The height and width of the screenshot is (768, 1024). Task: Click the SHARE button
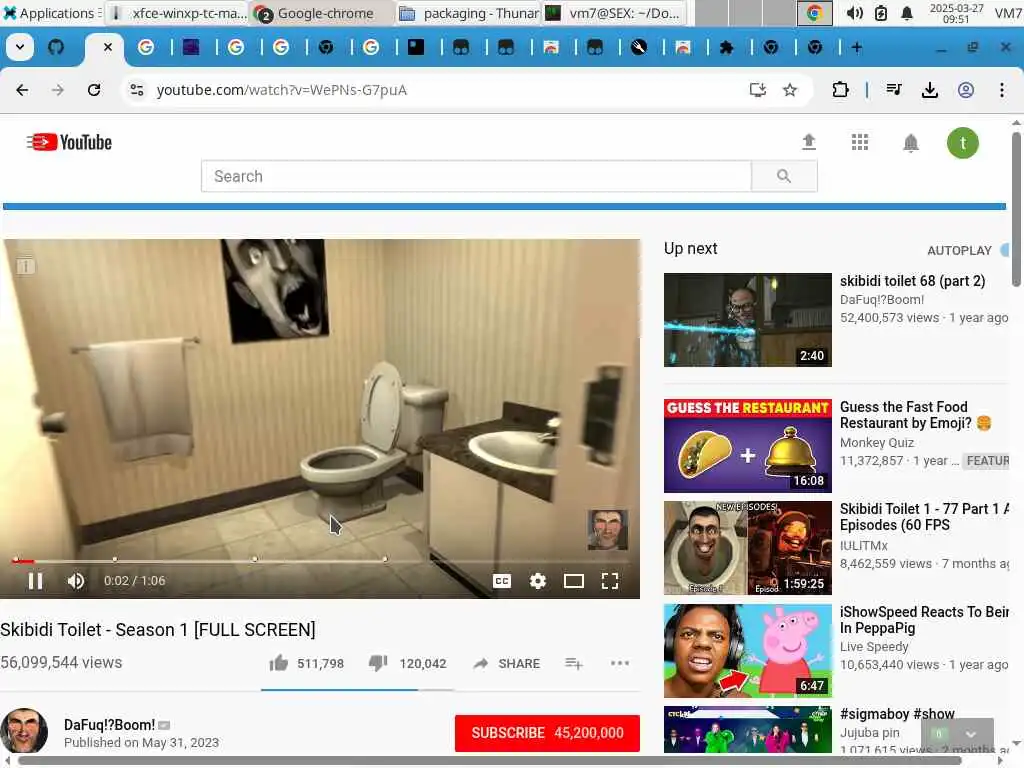[506, 664]
